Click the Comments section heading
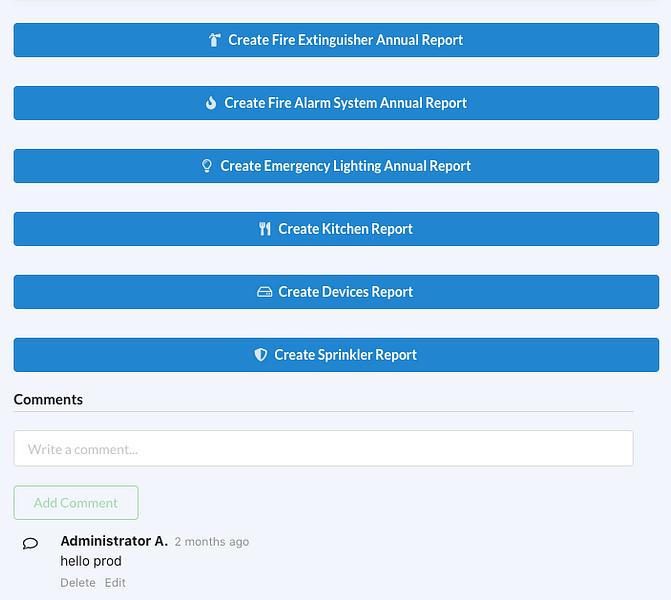The width and height of the screenshot is (671, 600). tap(48, 399)
